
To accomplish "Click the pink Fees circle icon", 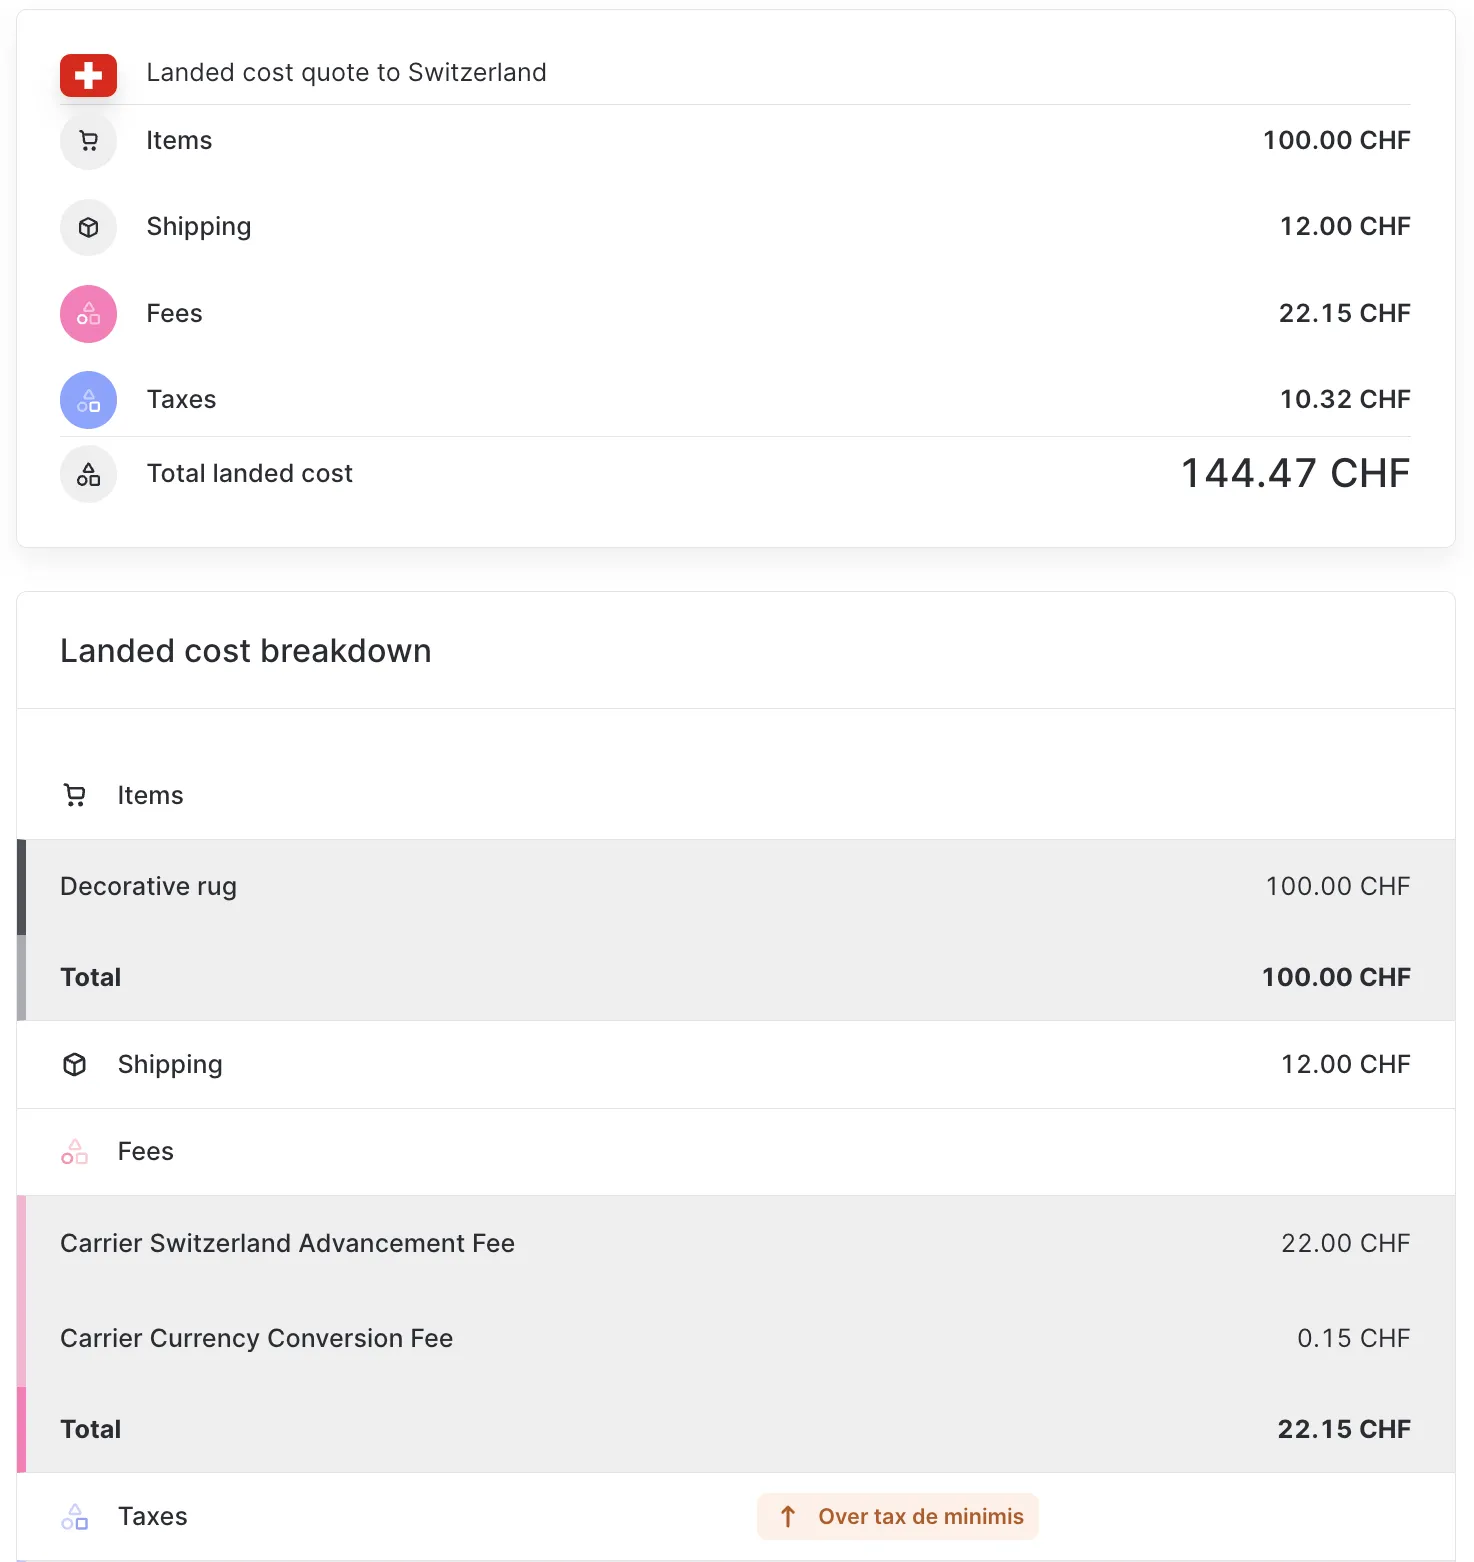I will tap(88, 314).
